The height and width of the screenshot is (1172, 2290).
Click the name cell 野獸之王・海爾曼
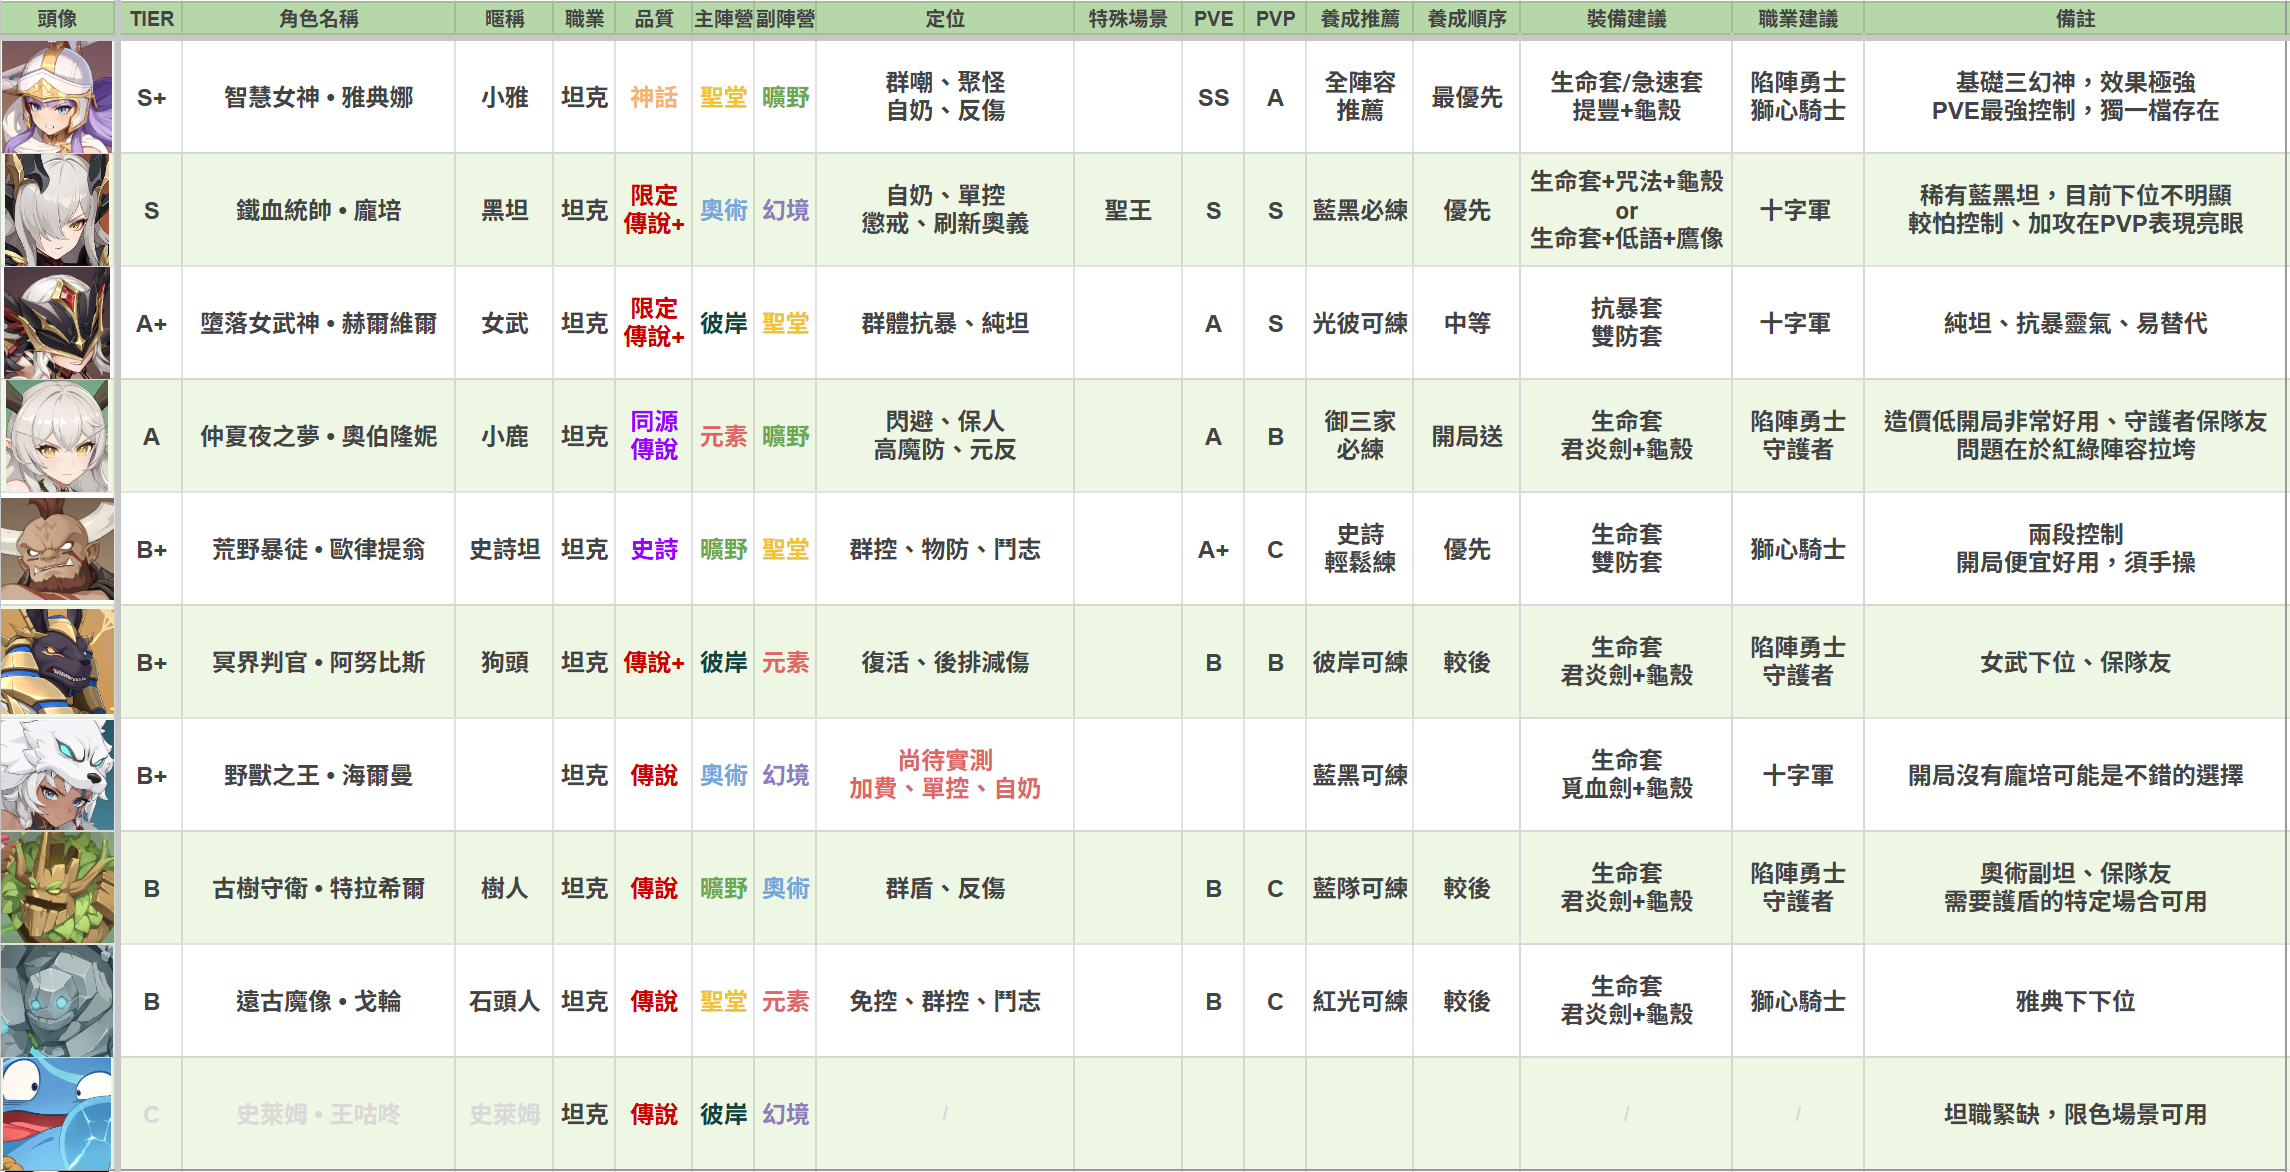(x=318, y=775)
